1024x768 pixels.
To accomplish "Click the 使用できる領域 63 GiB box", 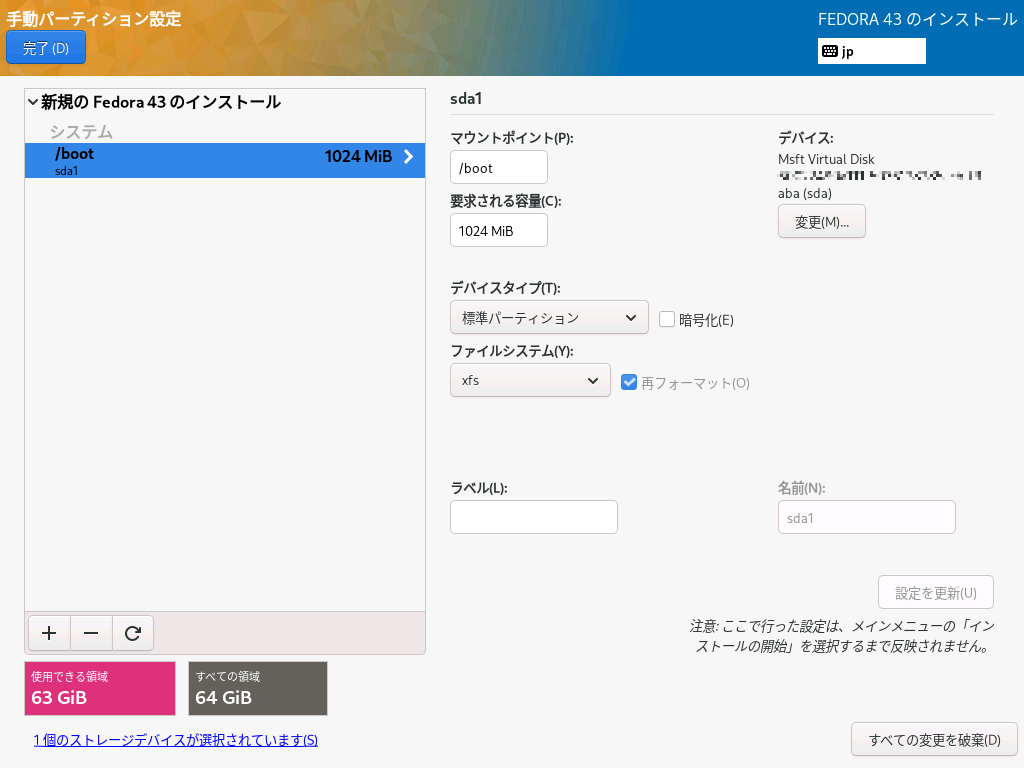I will [x=100, y=688].
